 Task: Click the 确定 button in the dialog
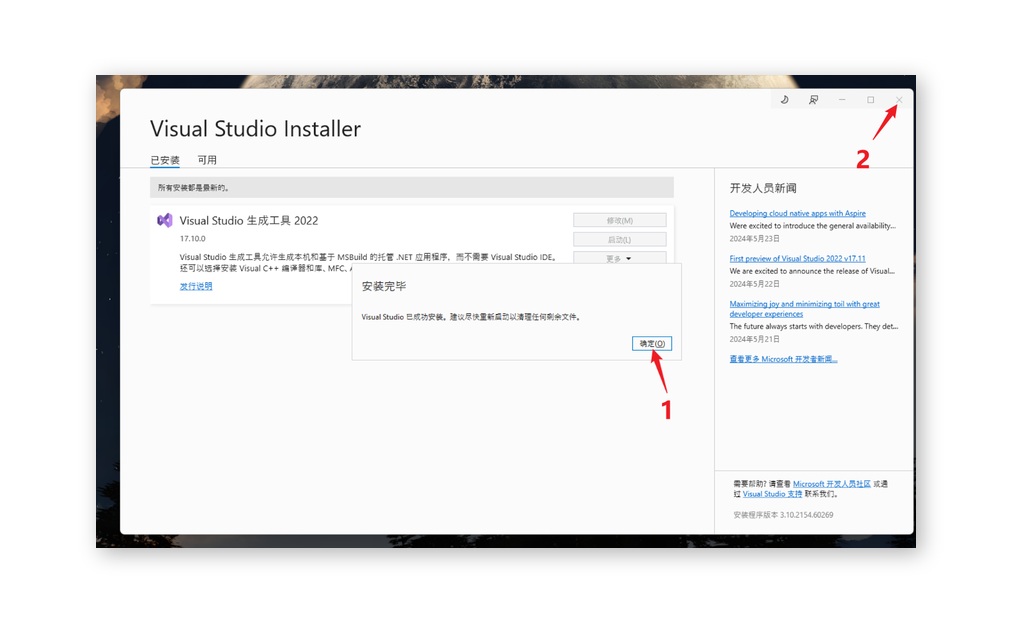652,343
